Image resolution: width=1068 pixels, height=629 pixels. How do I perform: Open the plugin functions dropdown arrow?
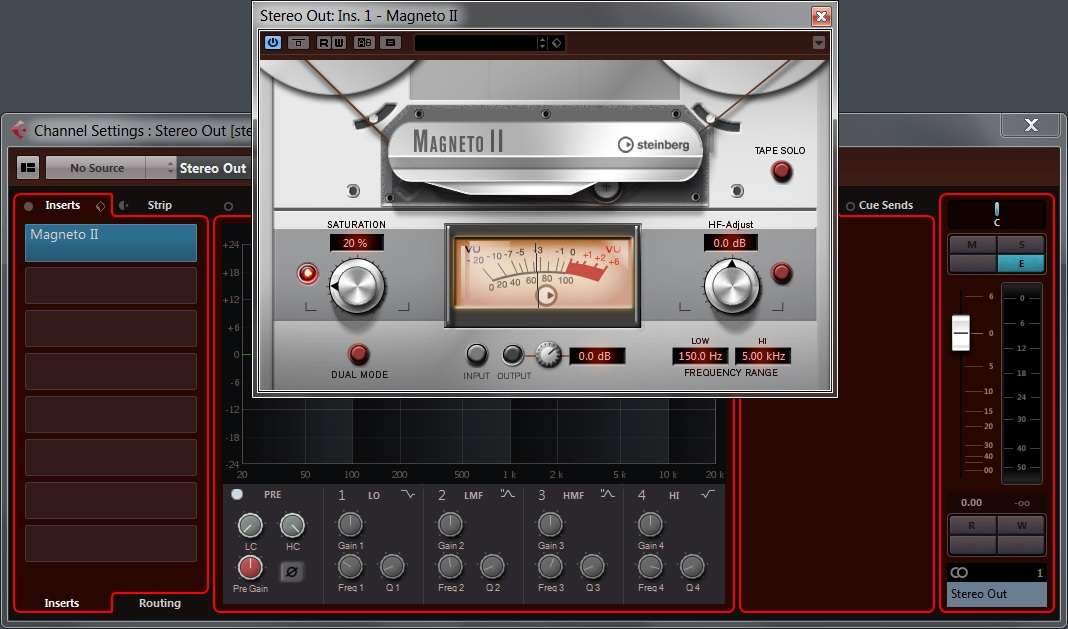(x=819, y=43)
